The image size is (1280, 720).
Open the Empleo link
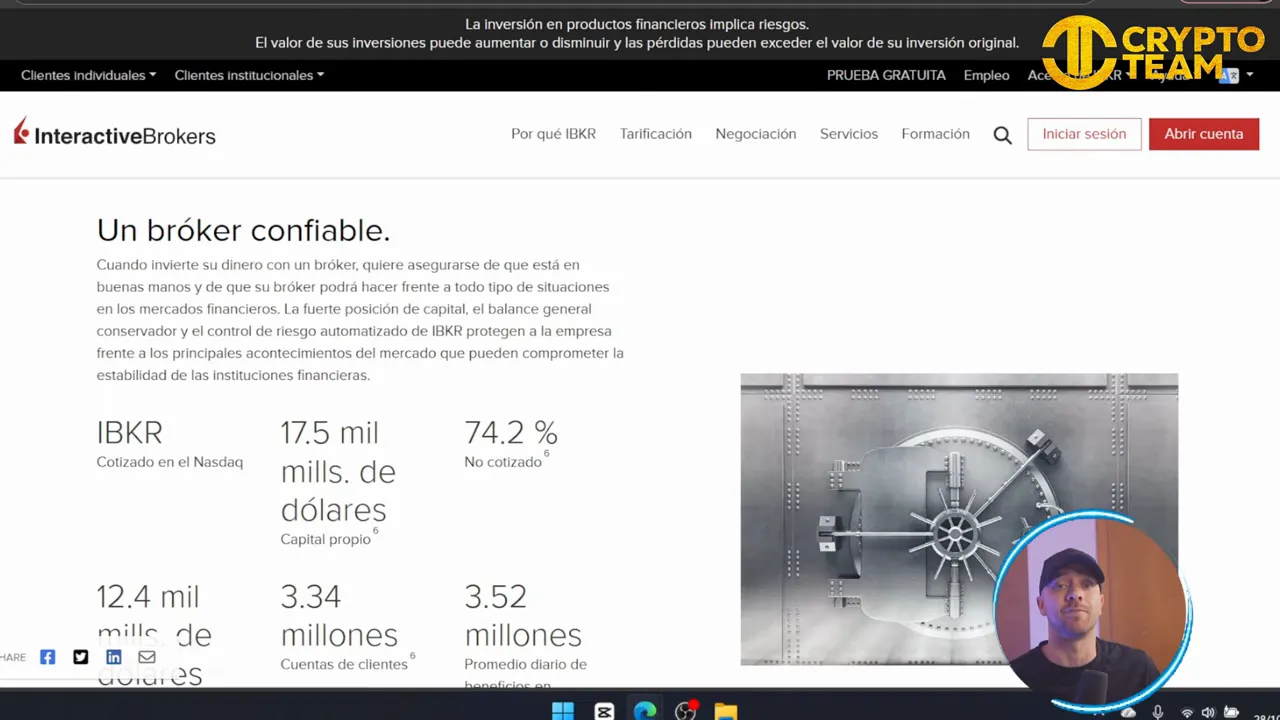(x=986, y=75)
